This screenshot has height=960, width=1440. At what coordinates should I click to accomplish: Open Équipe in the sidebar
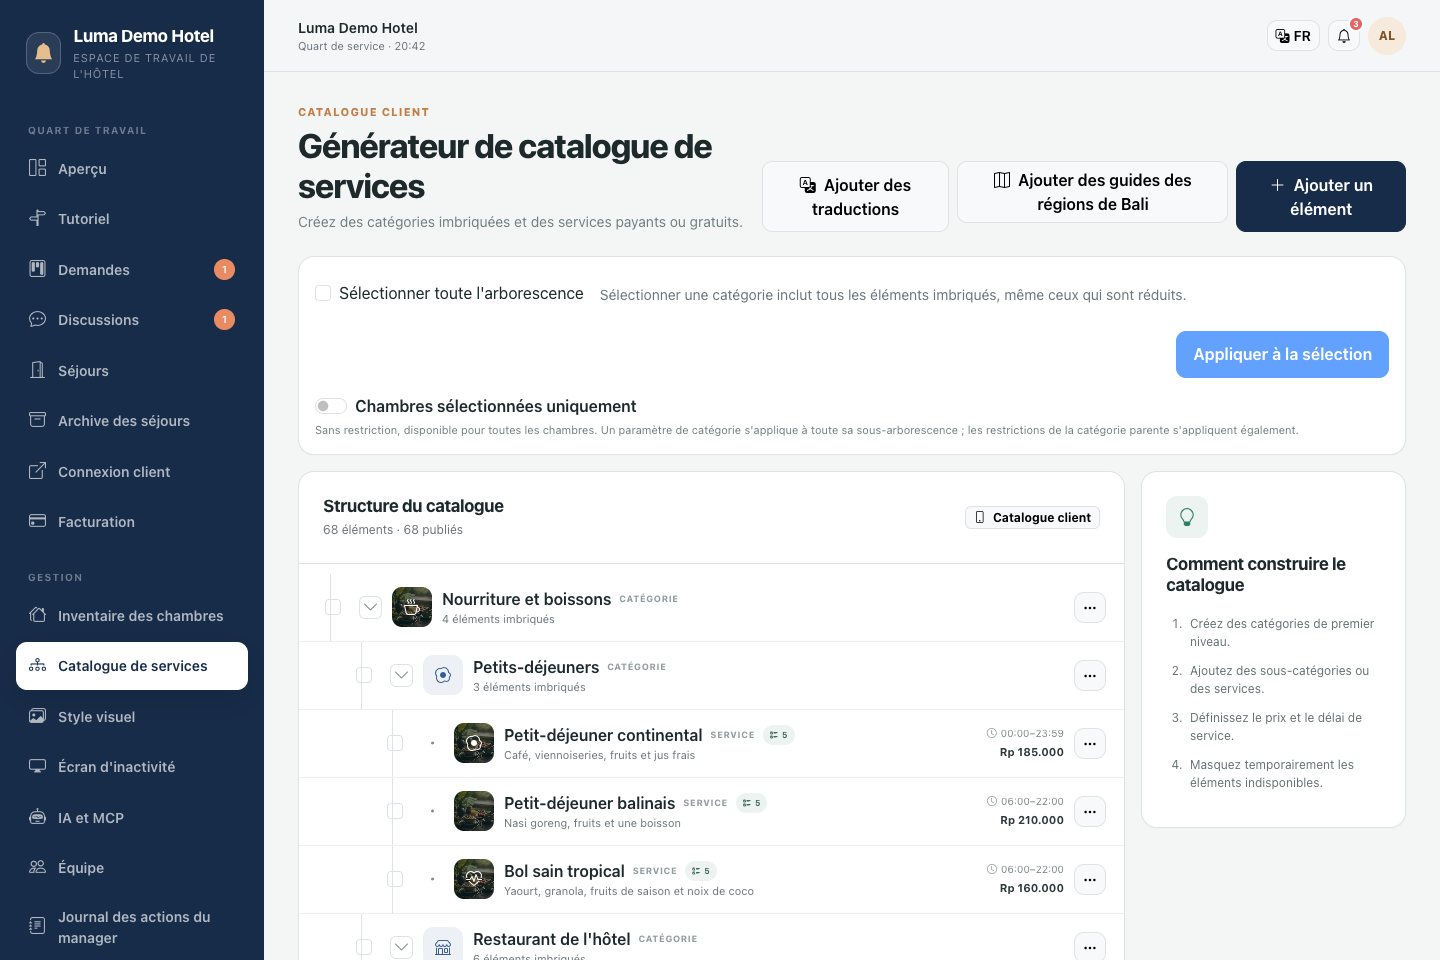point(132,867)
